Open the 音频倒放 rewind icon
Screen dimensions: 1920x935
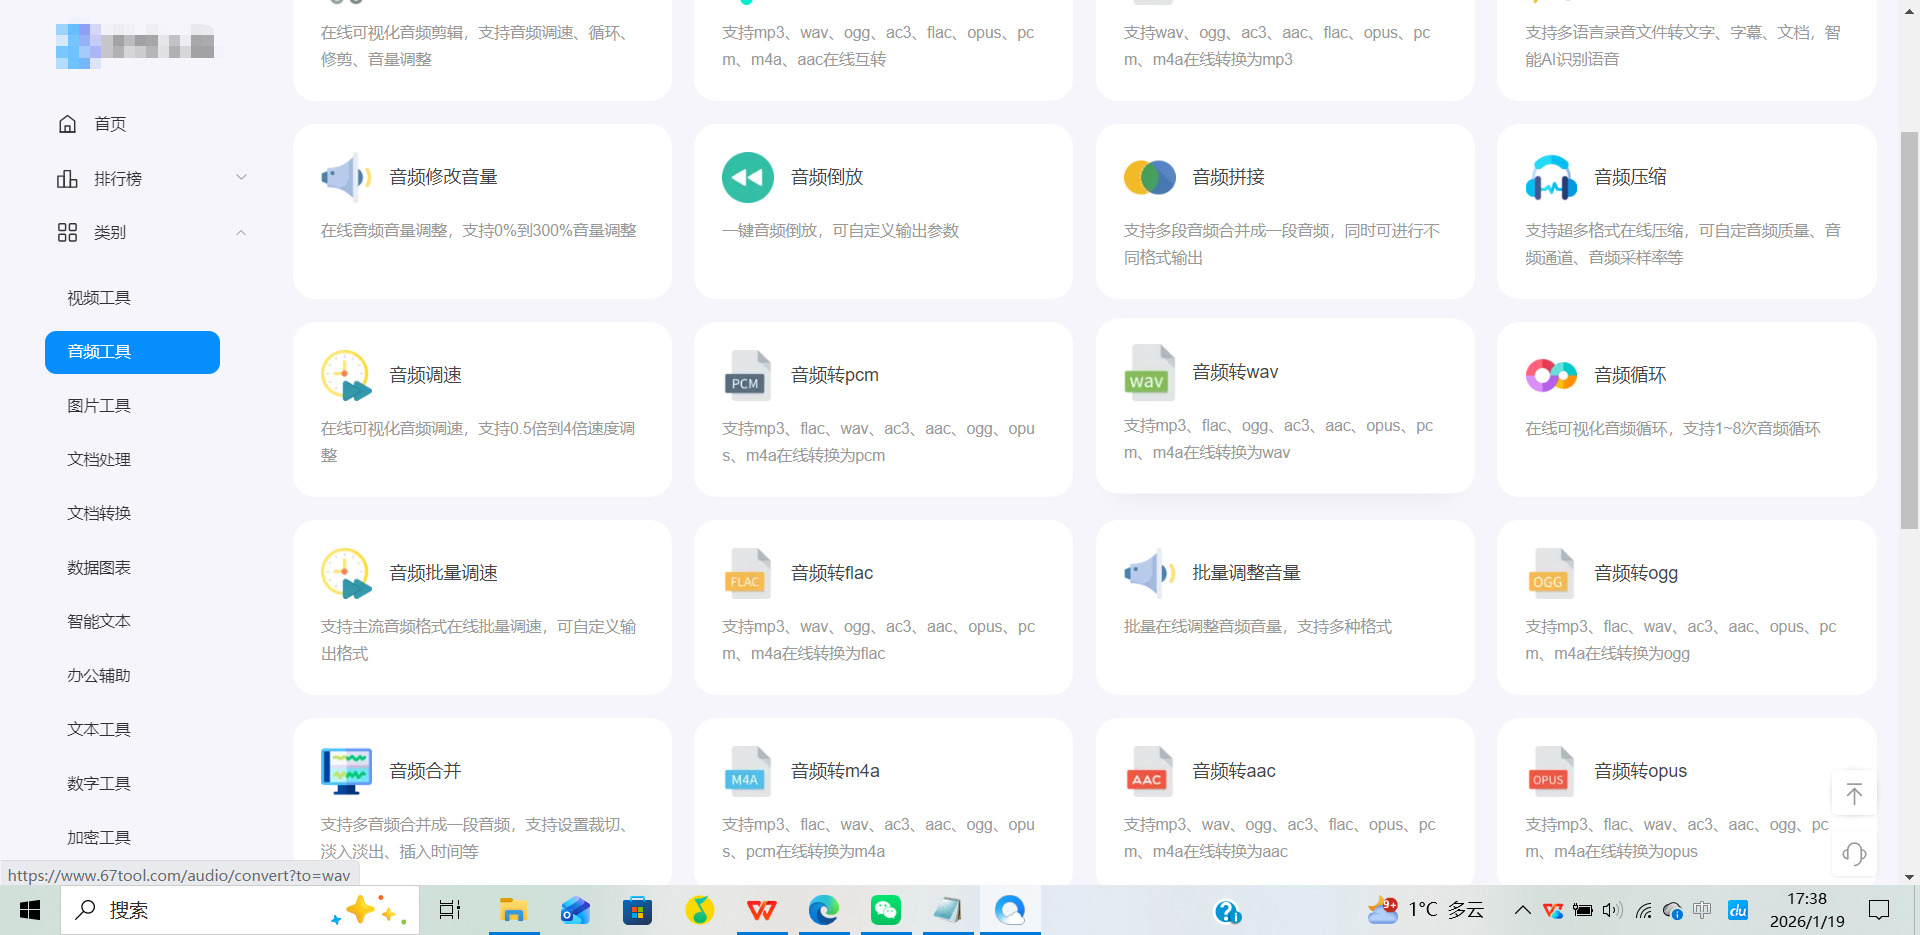(748, 178)
